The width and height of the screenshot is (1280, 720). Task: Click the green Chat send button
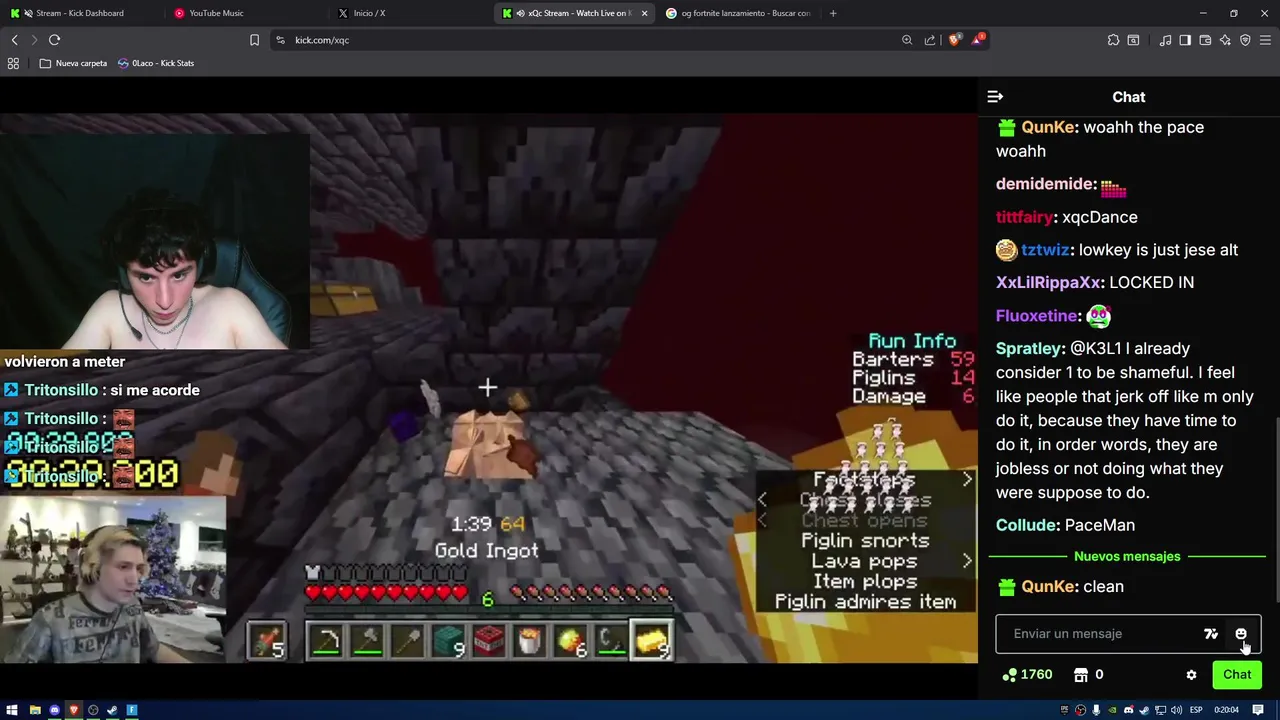1237,675
